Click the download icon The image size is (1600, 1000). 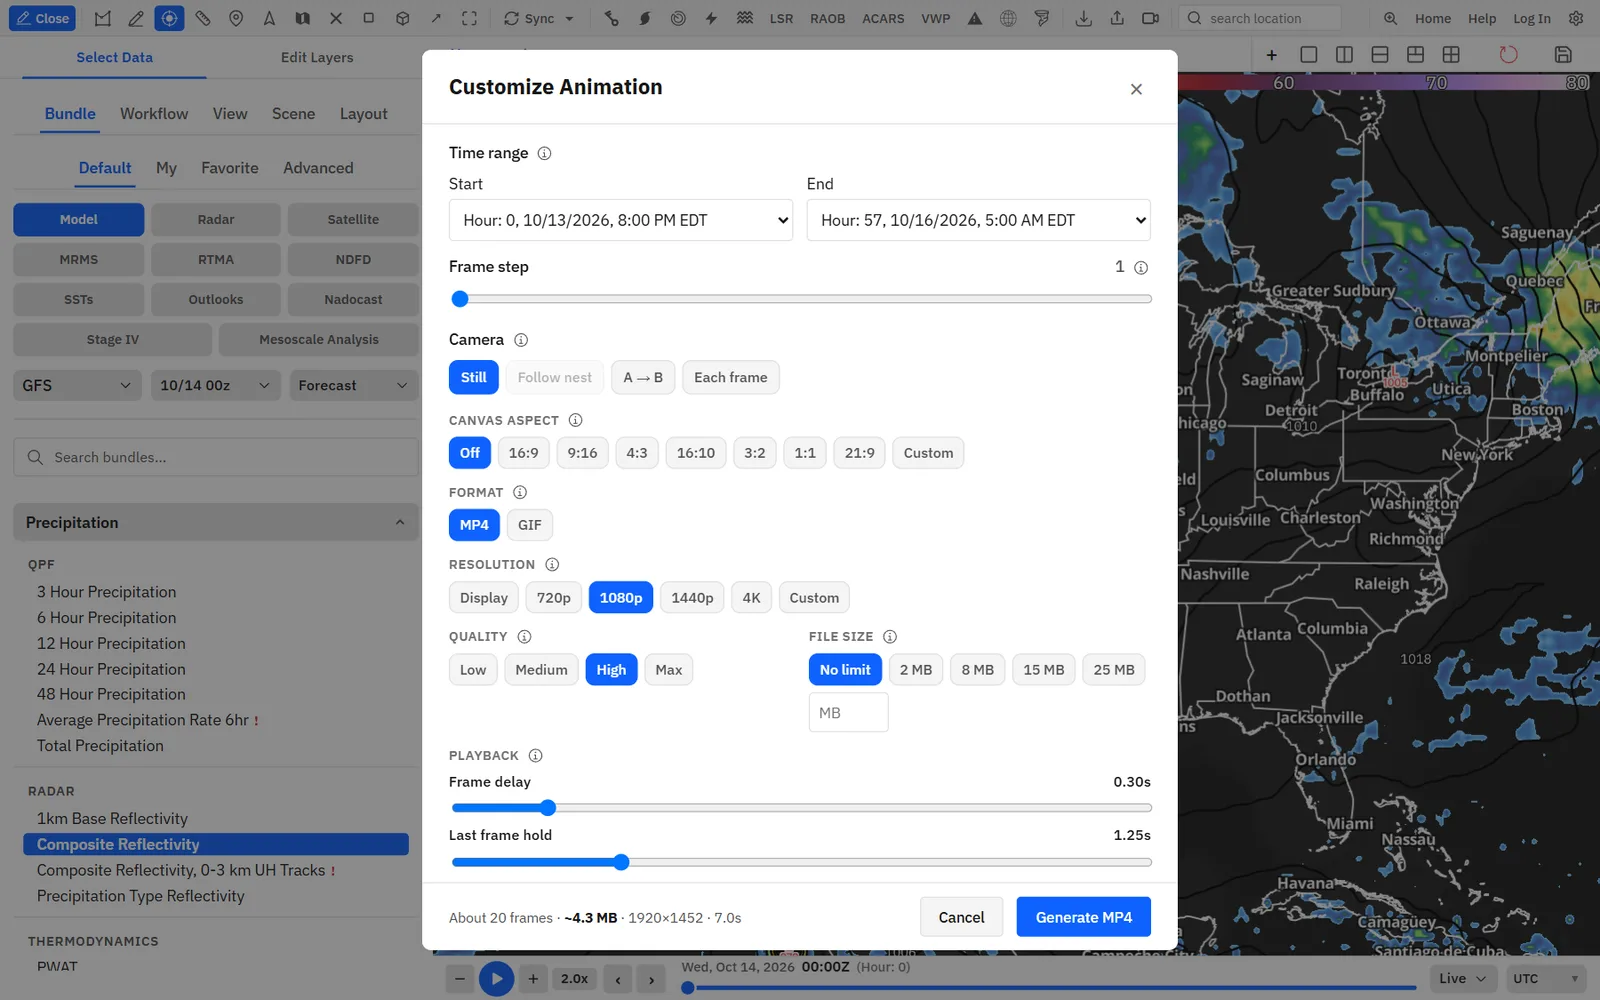pos(1083,18)
